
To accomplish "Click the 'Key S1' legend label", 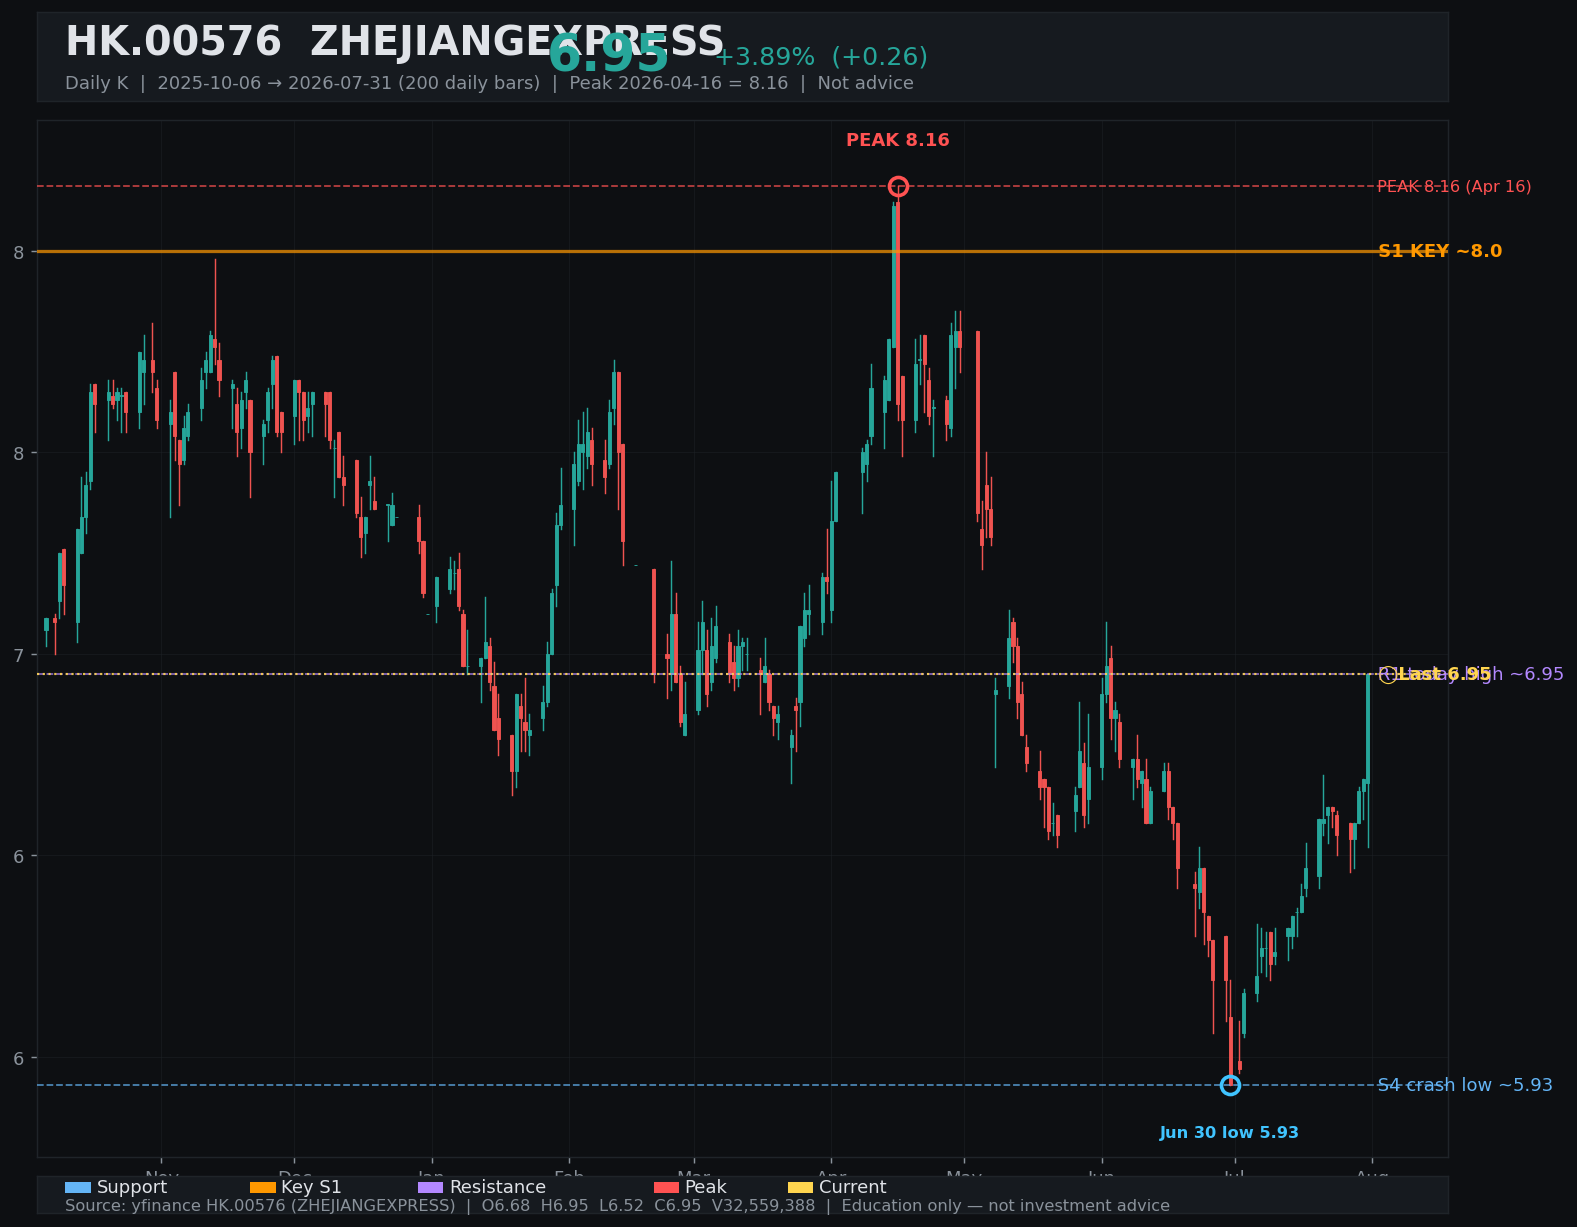I will 312,1187.
